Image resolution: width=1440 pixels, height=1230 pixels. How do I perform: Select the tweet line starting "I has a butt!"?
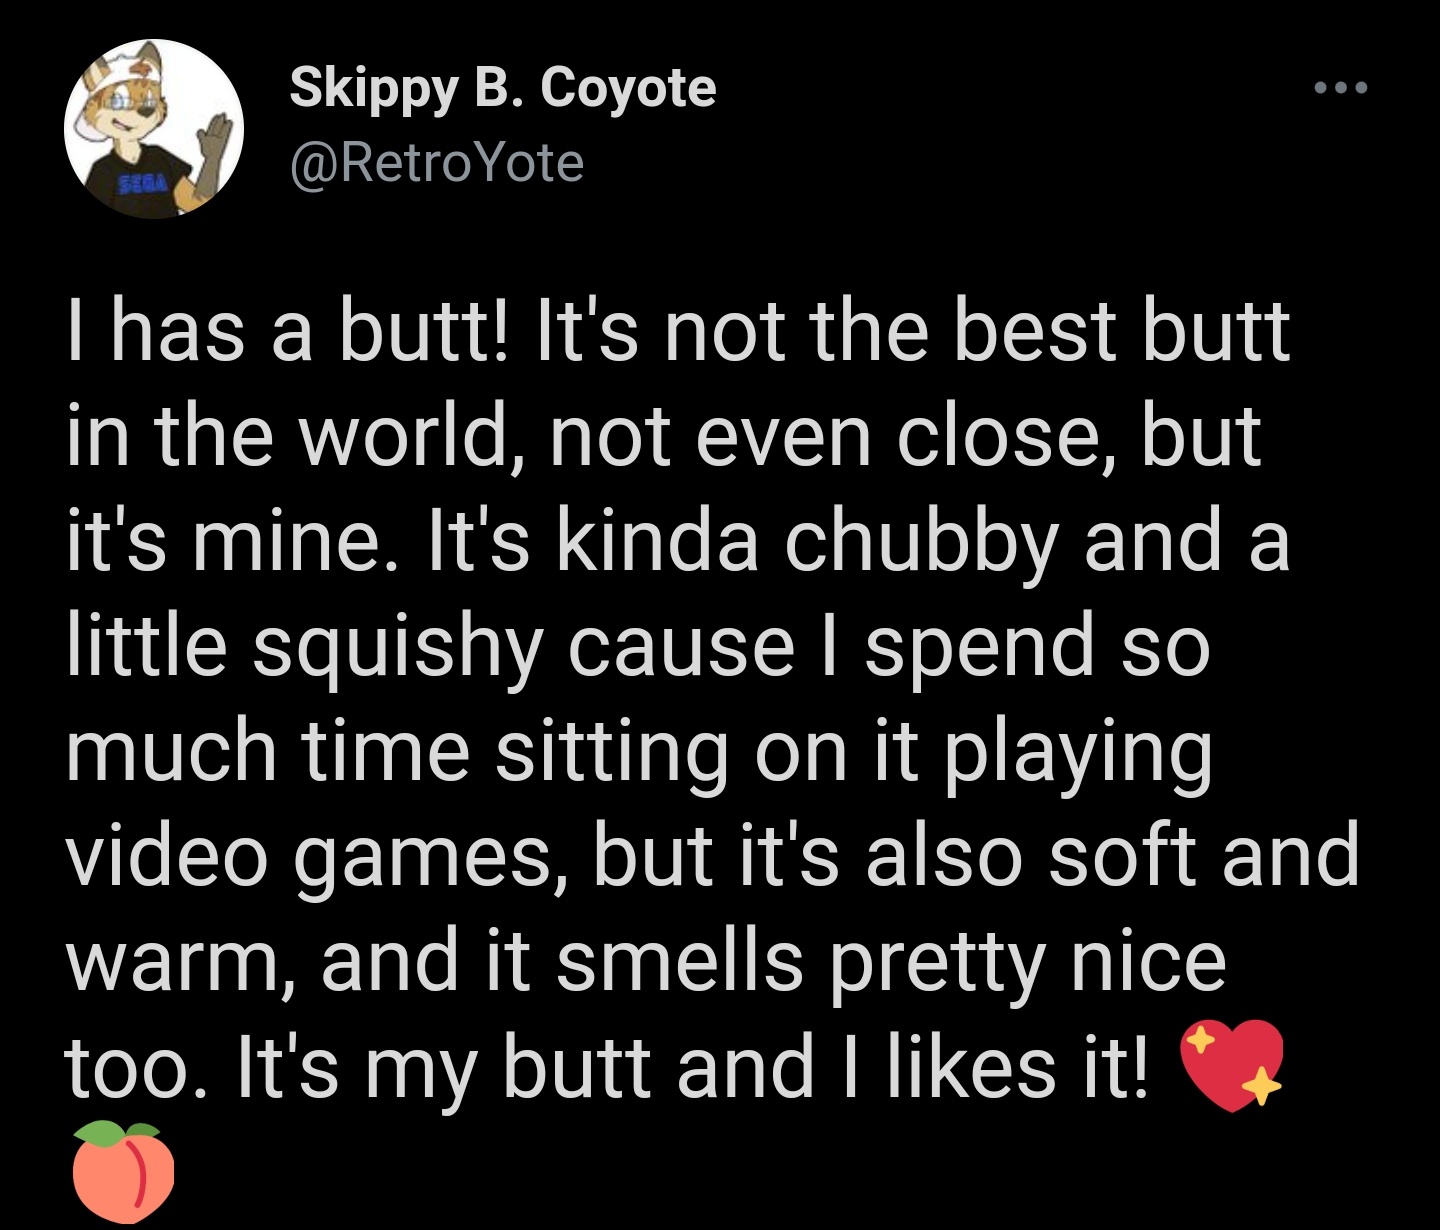coord(680,333)
